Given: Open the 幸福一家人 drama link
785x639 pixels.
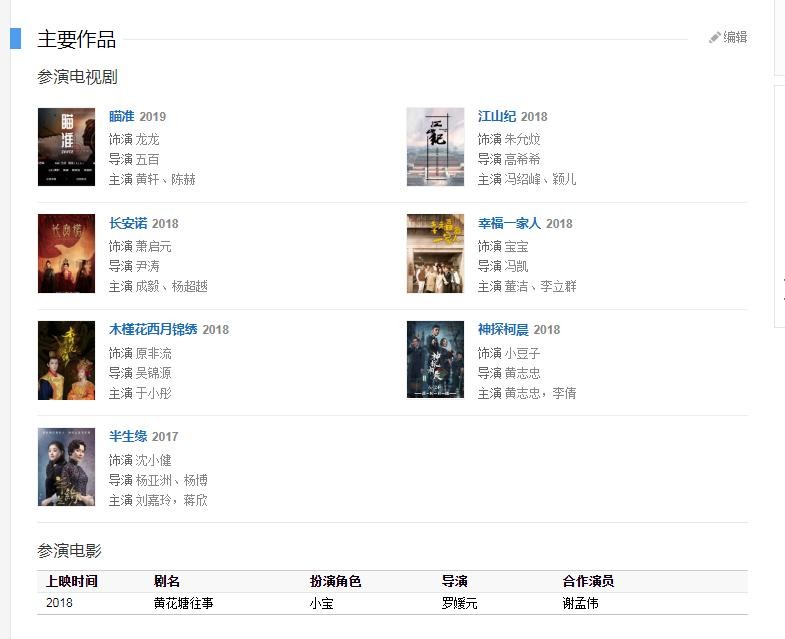Looking at the screenshot, I should (509, 223).
